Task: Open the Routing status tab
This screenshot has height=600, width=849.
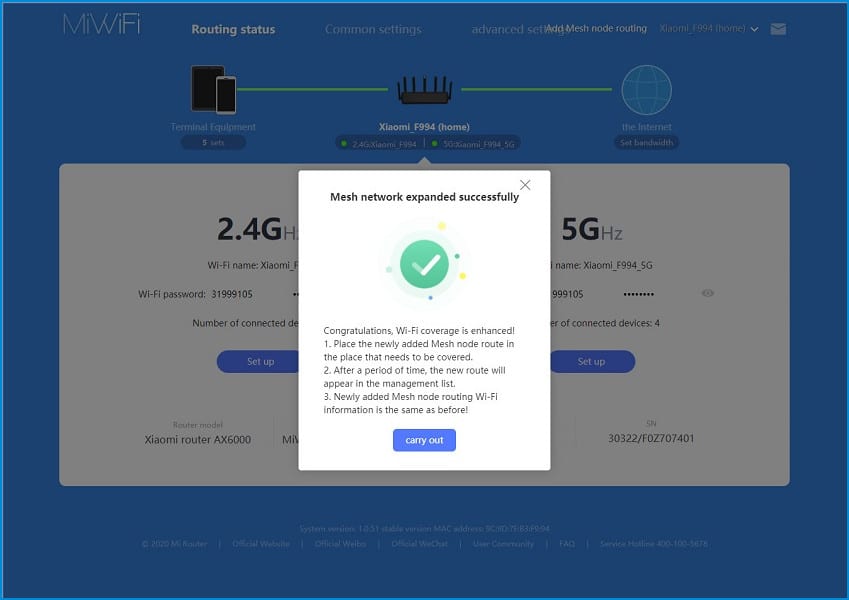Action: click(x=233, y=29)
